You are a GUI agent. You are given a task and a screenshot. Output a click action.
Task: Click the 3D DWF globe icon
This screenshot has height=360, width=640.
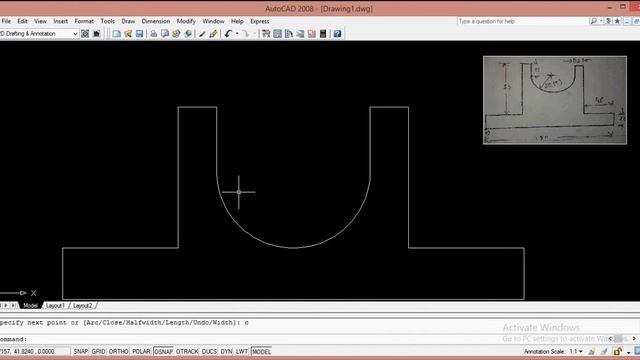(188, 34)
